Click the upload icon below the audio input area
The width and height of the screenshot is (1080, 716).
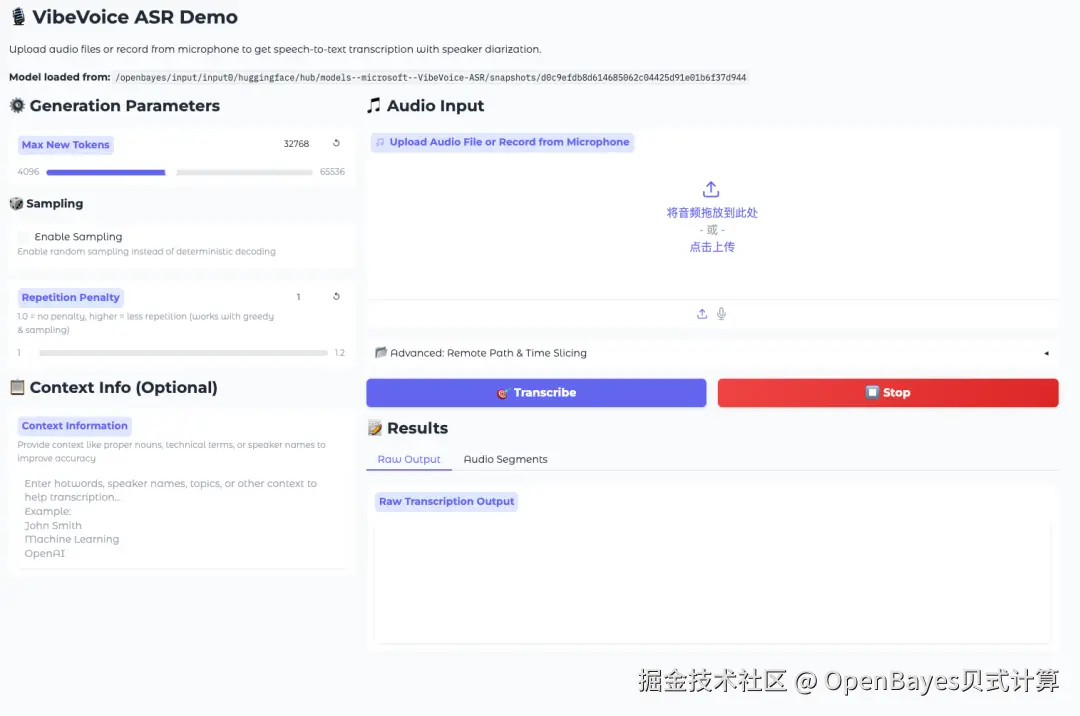click(701, 313)
